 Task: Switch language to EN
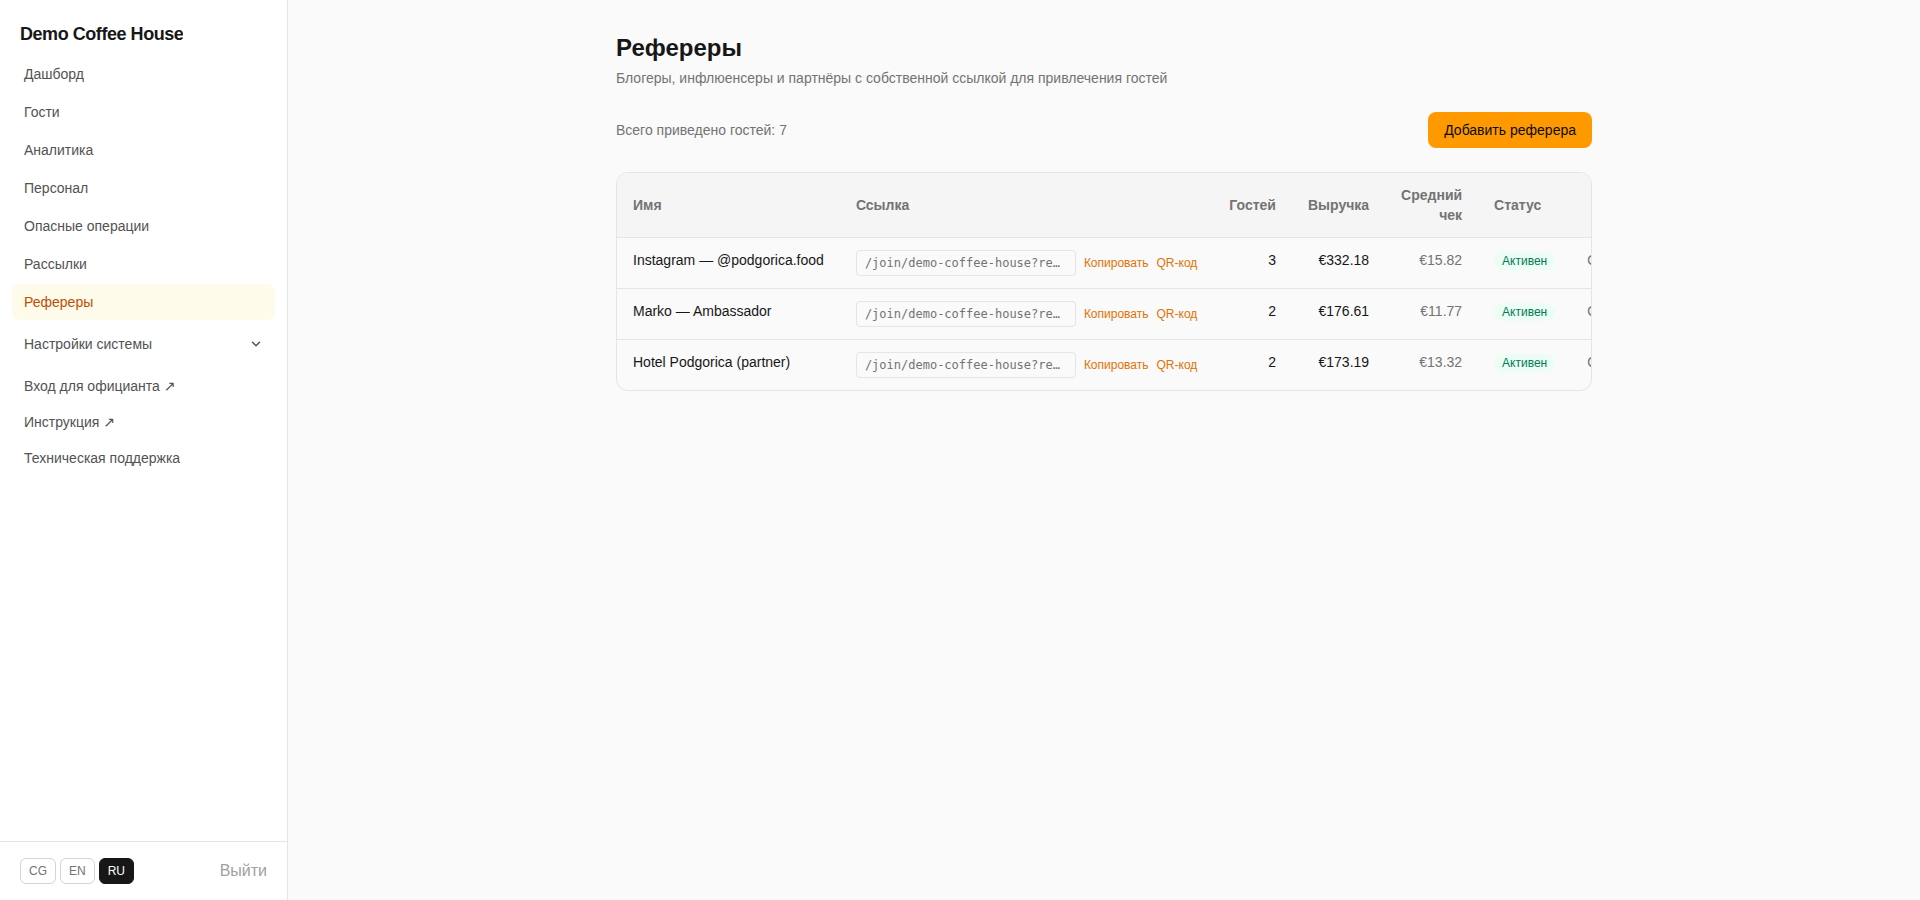(x=77, y=871)
